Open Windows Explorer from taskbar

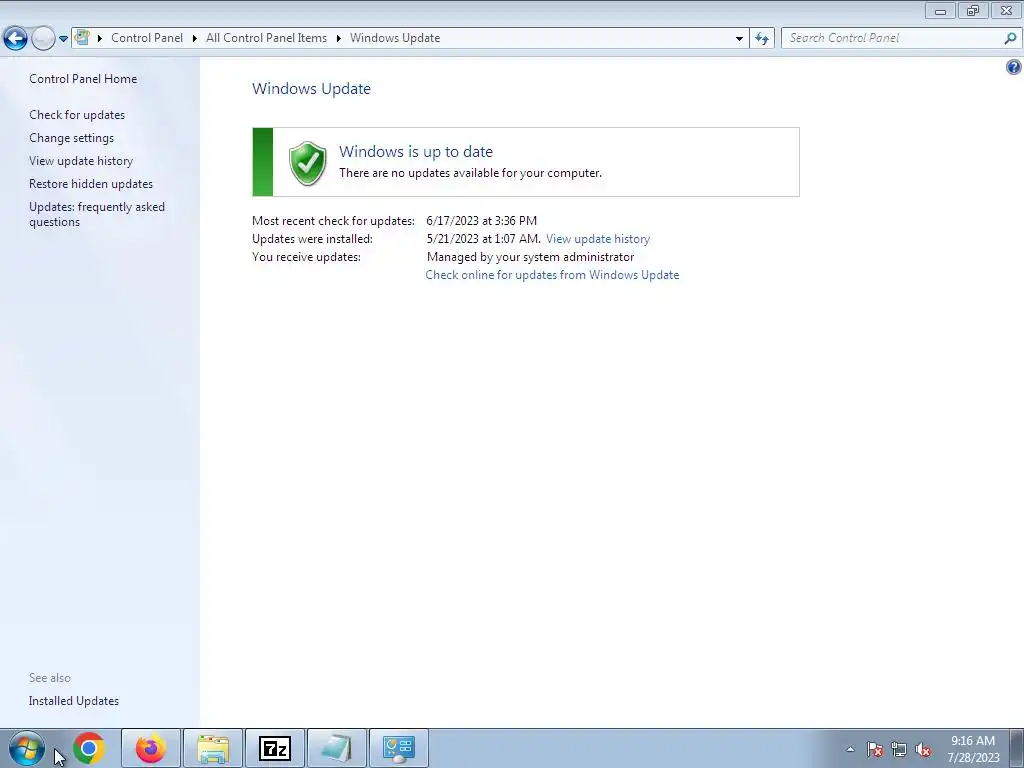point(213,748)
